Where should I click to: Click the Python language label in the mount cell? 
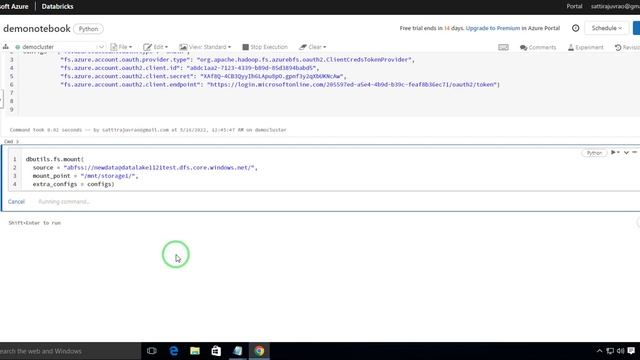(x=594, y=153)
